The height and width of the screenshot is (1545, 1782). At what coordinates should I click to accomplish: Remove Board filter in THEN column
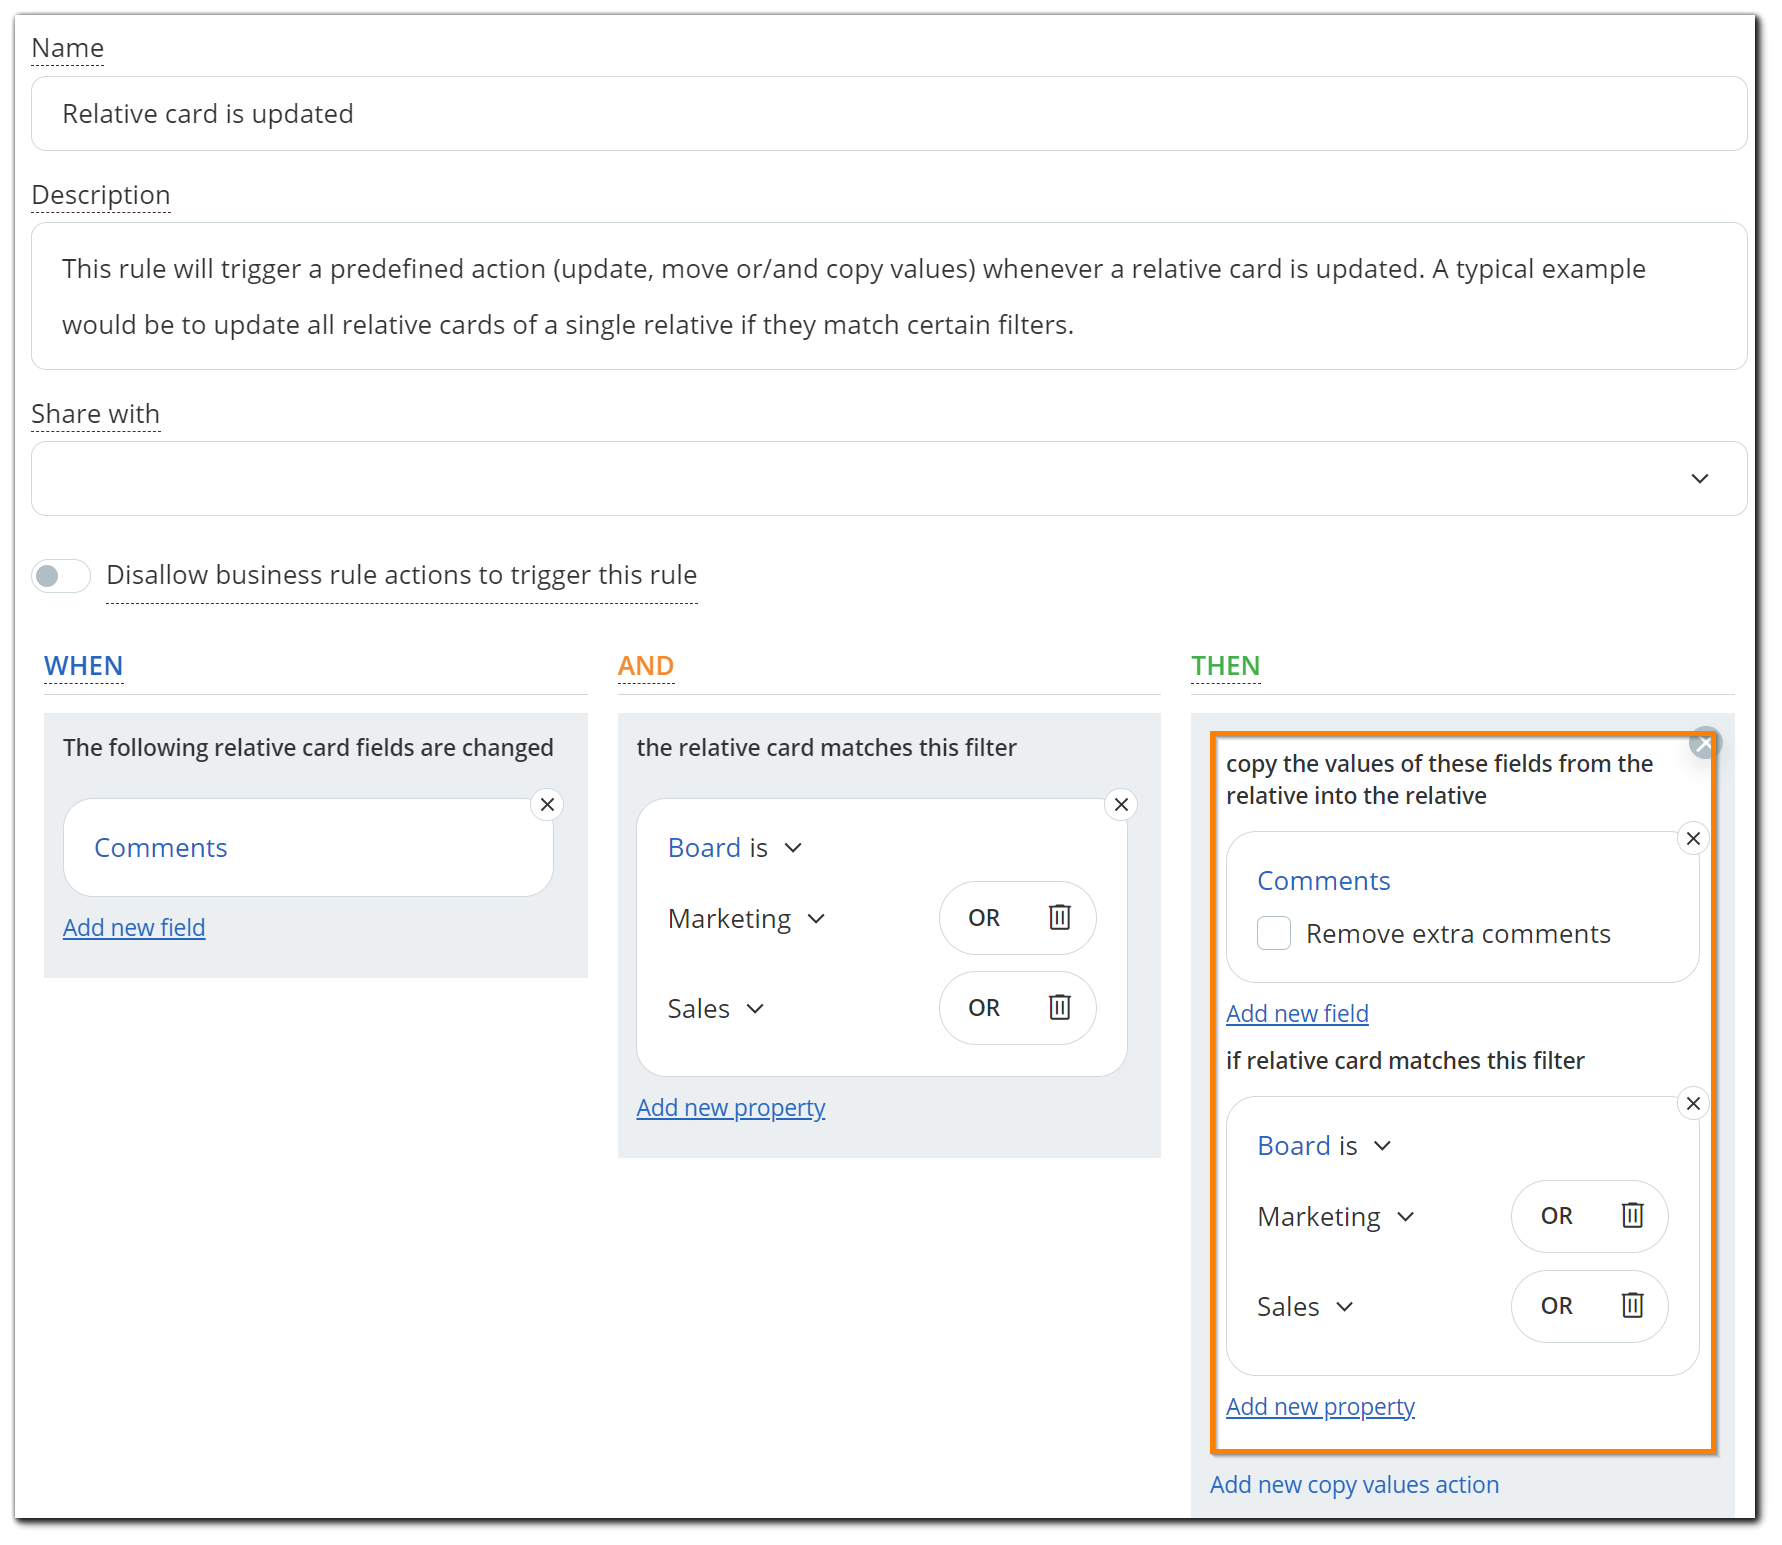pyautogui.click(x=1693, y=1103)
